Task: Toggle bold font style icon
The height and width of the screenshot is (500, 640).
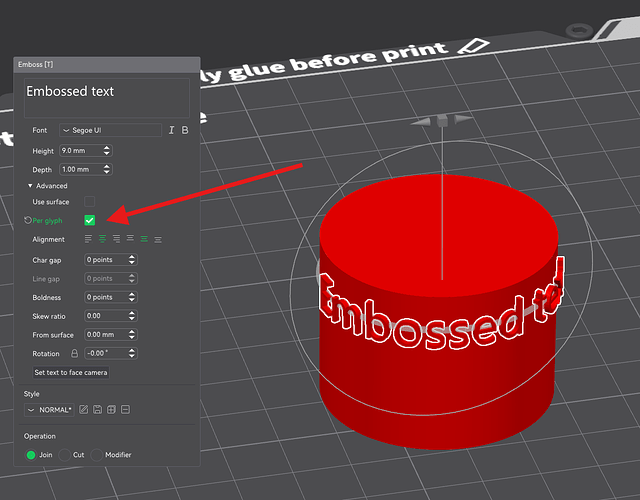Action: pyautogui.click(x=184, y=130)
